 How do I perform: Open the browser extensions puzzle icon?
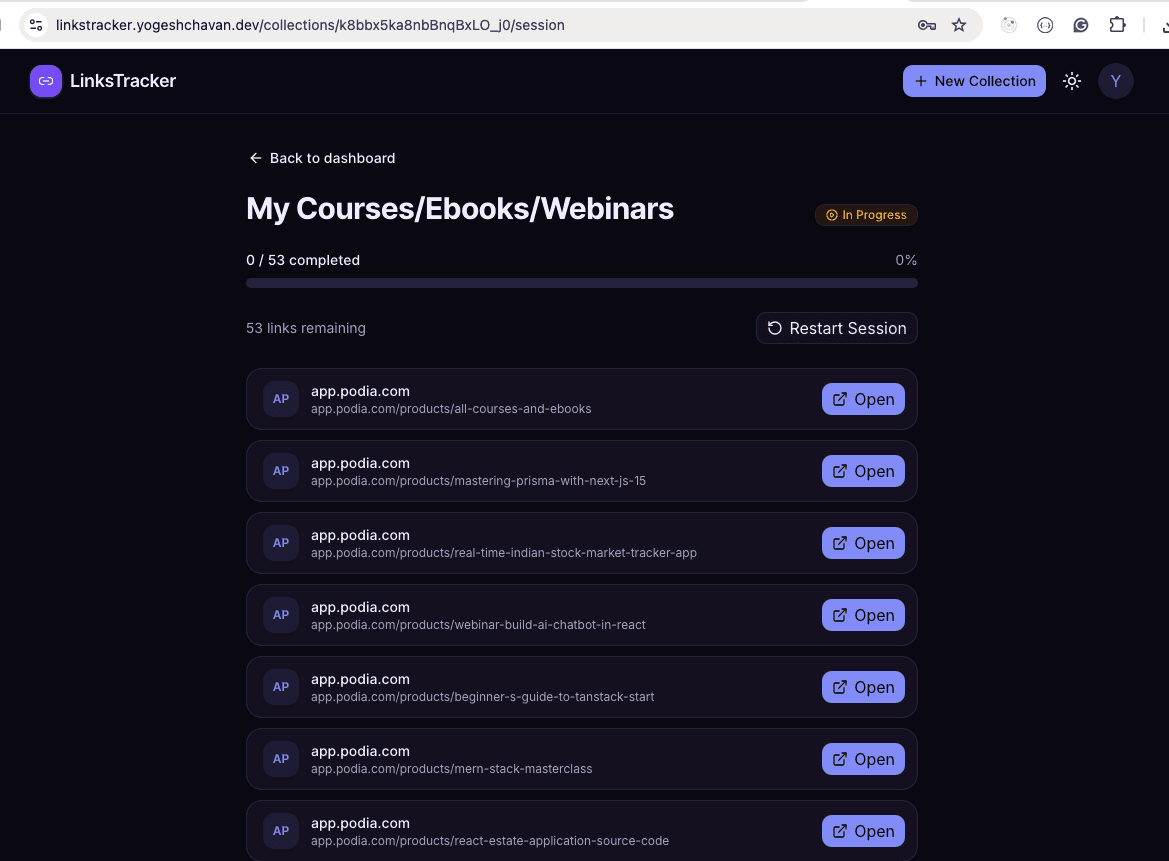pyautogui.click(x=1117, y=25)
